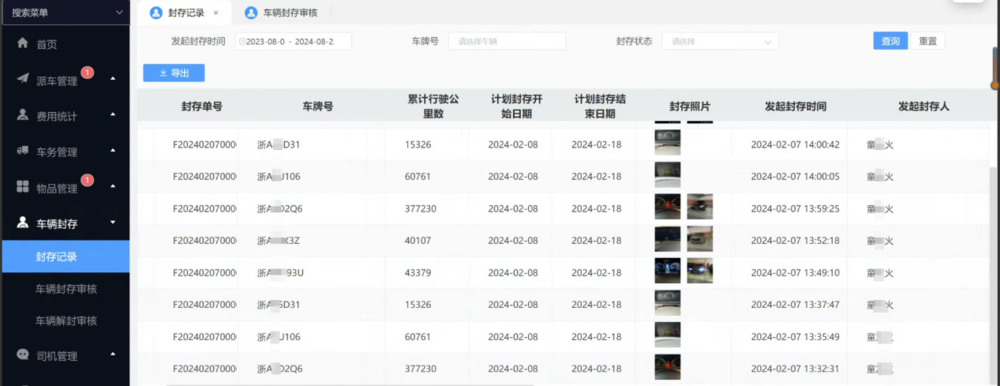The image size is (1000, 386).
Task: Click the 累计行驶公里数 column header
Action: pyautogui.click(x=433, y=107)
